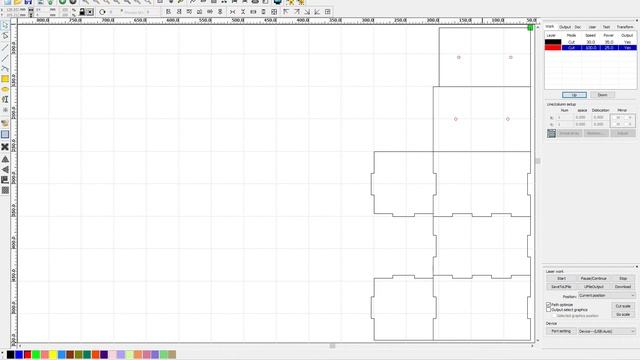Image resolution: width=640 pixels, height=360 pixels.
Task: Click the mirror vertical triangle icon
Action: pos(5,169)
